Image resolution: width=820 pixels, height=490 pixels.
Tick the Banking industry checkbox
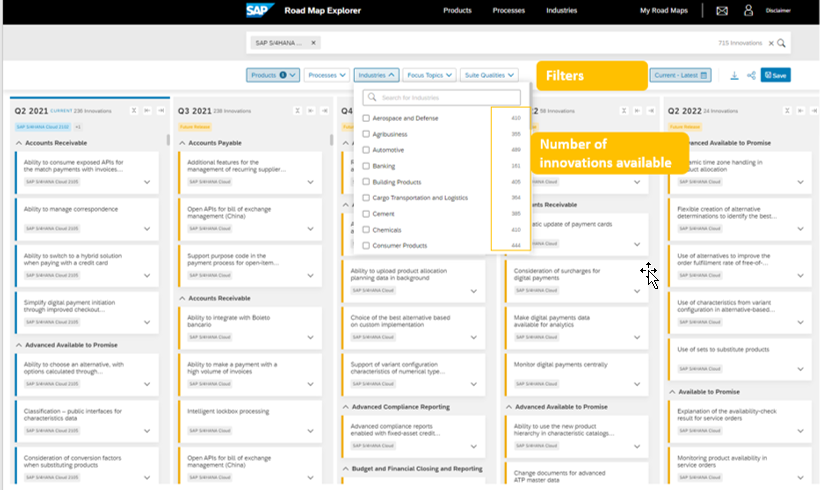coord(366,166)
